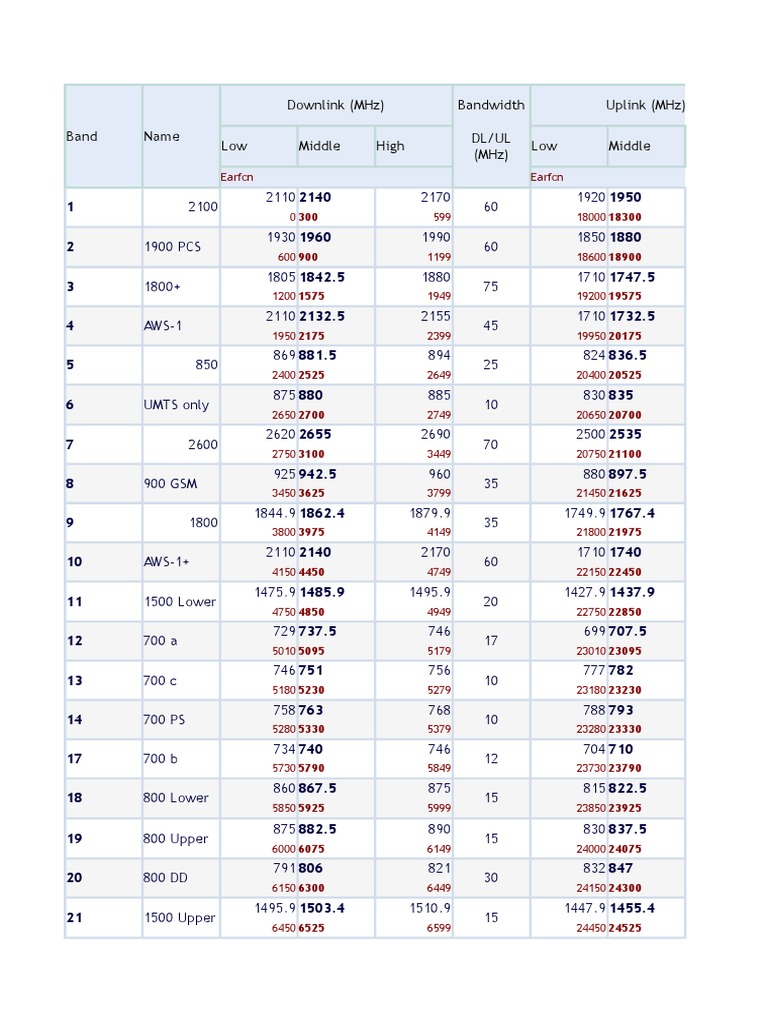
Task: Click the Band column header
Action: pos(82,136)
